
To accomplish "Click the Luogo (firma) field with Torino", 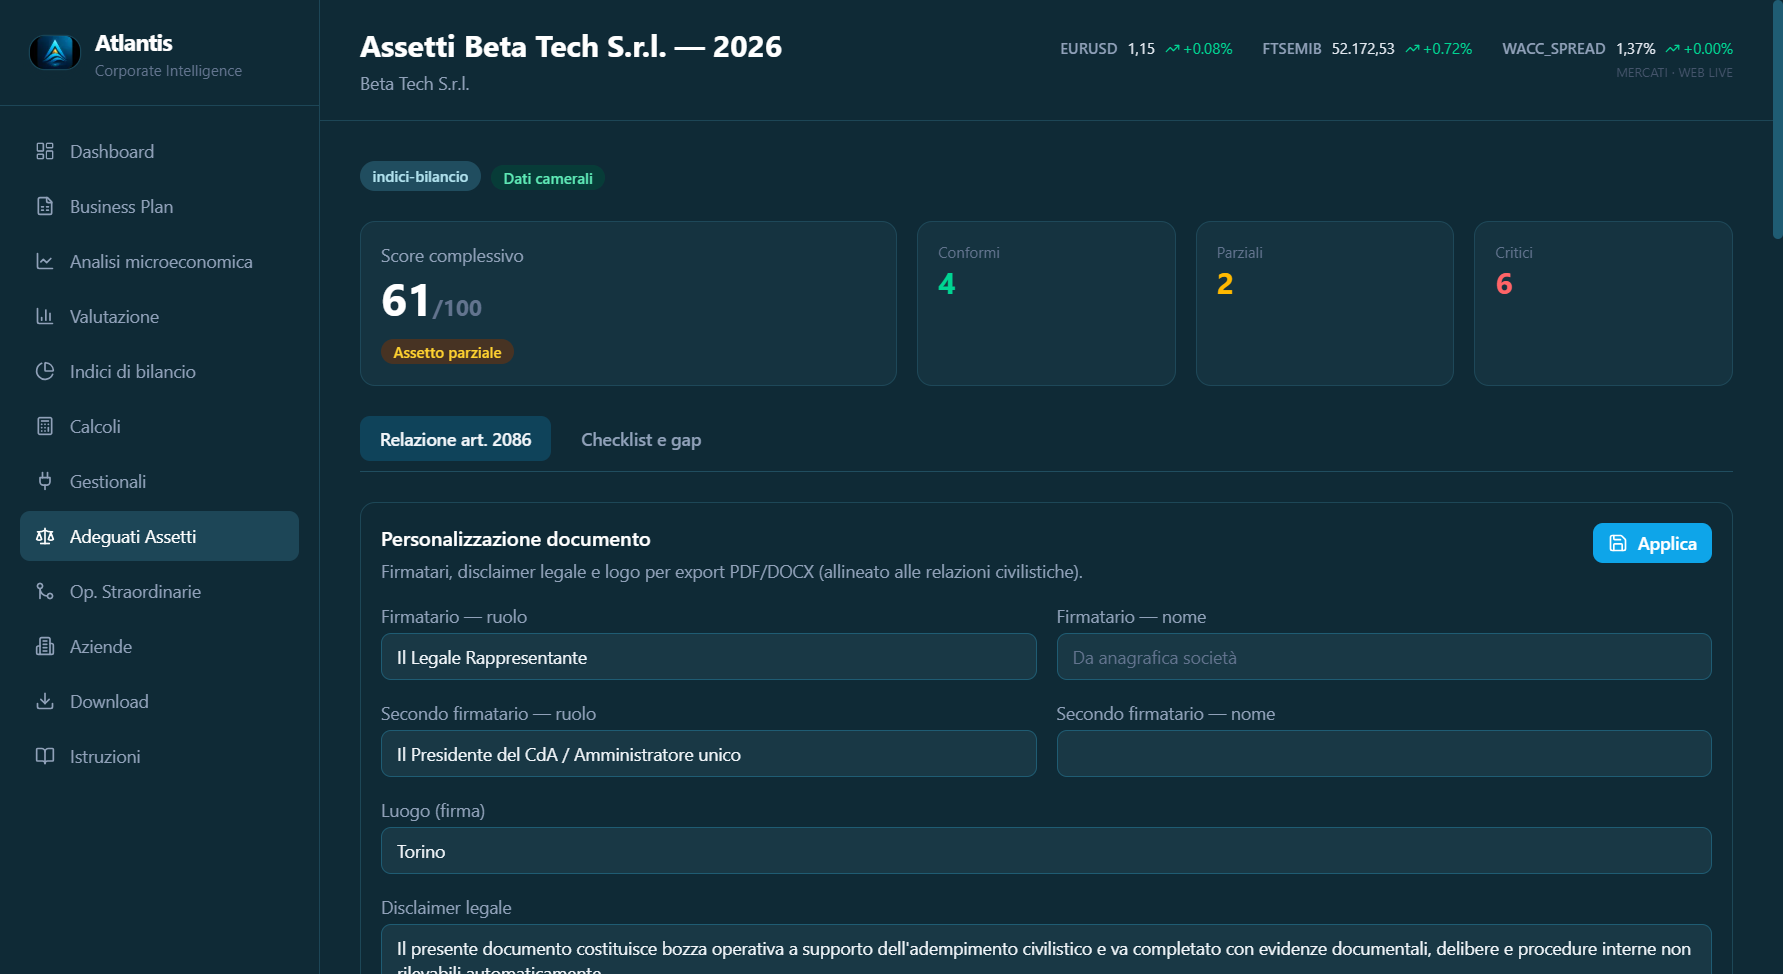I will tap(1046, 851).
